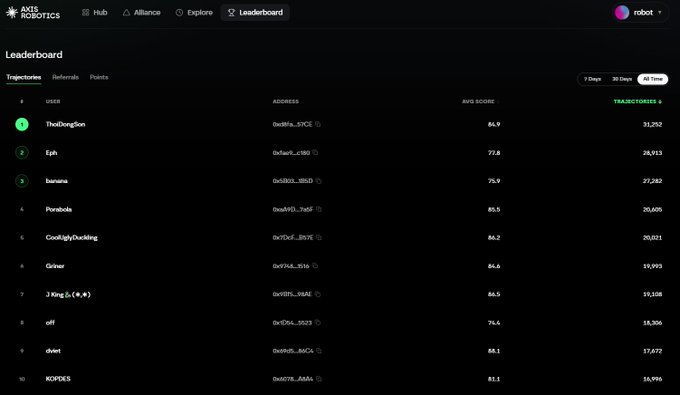Select user ThoiDongSon
The height and width of the screenshot is (395, 680).
click(x=65, y=124)
